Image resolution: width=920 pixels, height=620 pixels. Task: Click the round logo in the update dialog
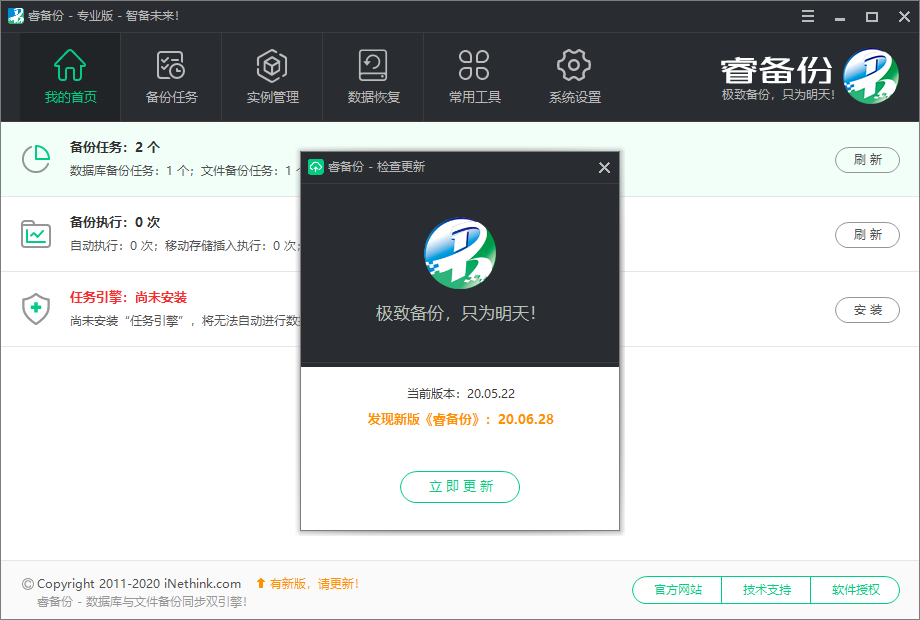coord(460,253)
